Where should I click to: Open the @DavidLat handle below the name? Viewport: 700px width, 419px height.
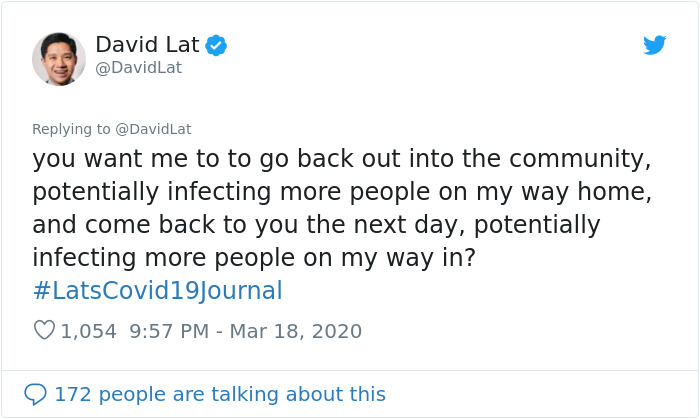(139, 68)
